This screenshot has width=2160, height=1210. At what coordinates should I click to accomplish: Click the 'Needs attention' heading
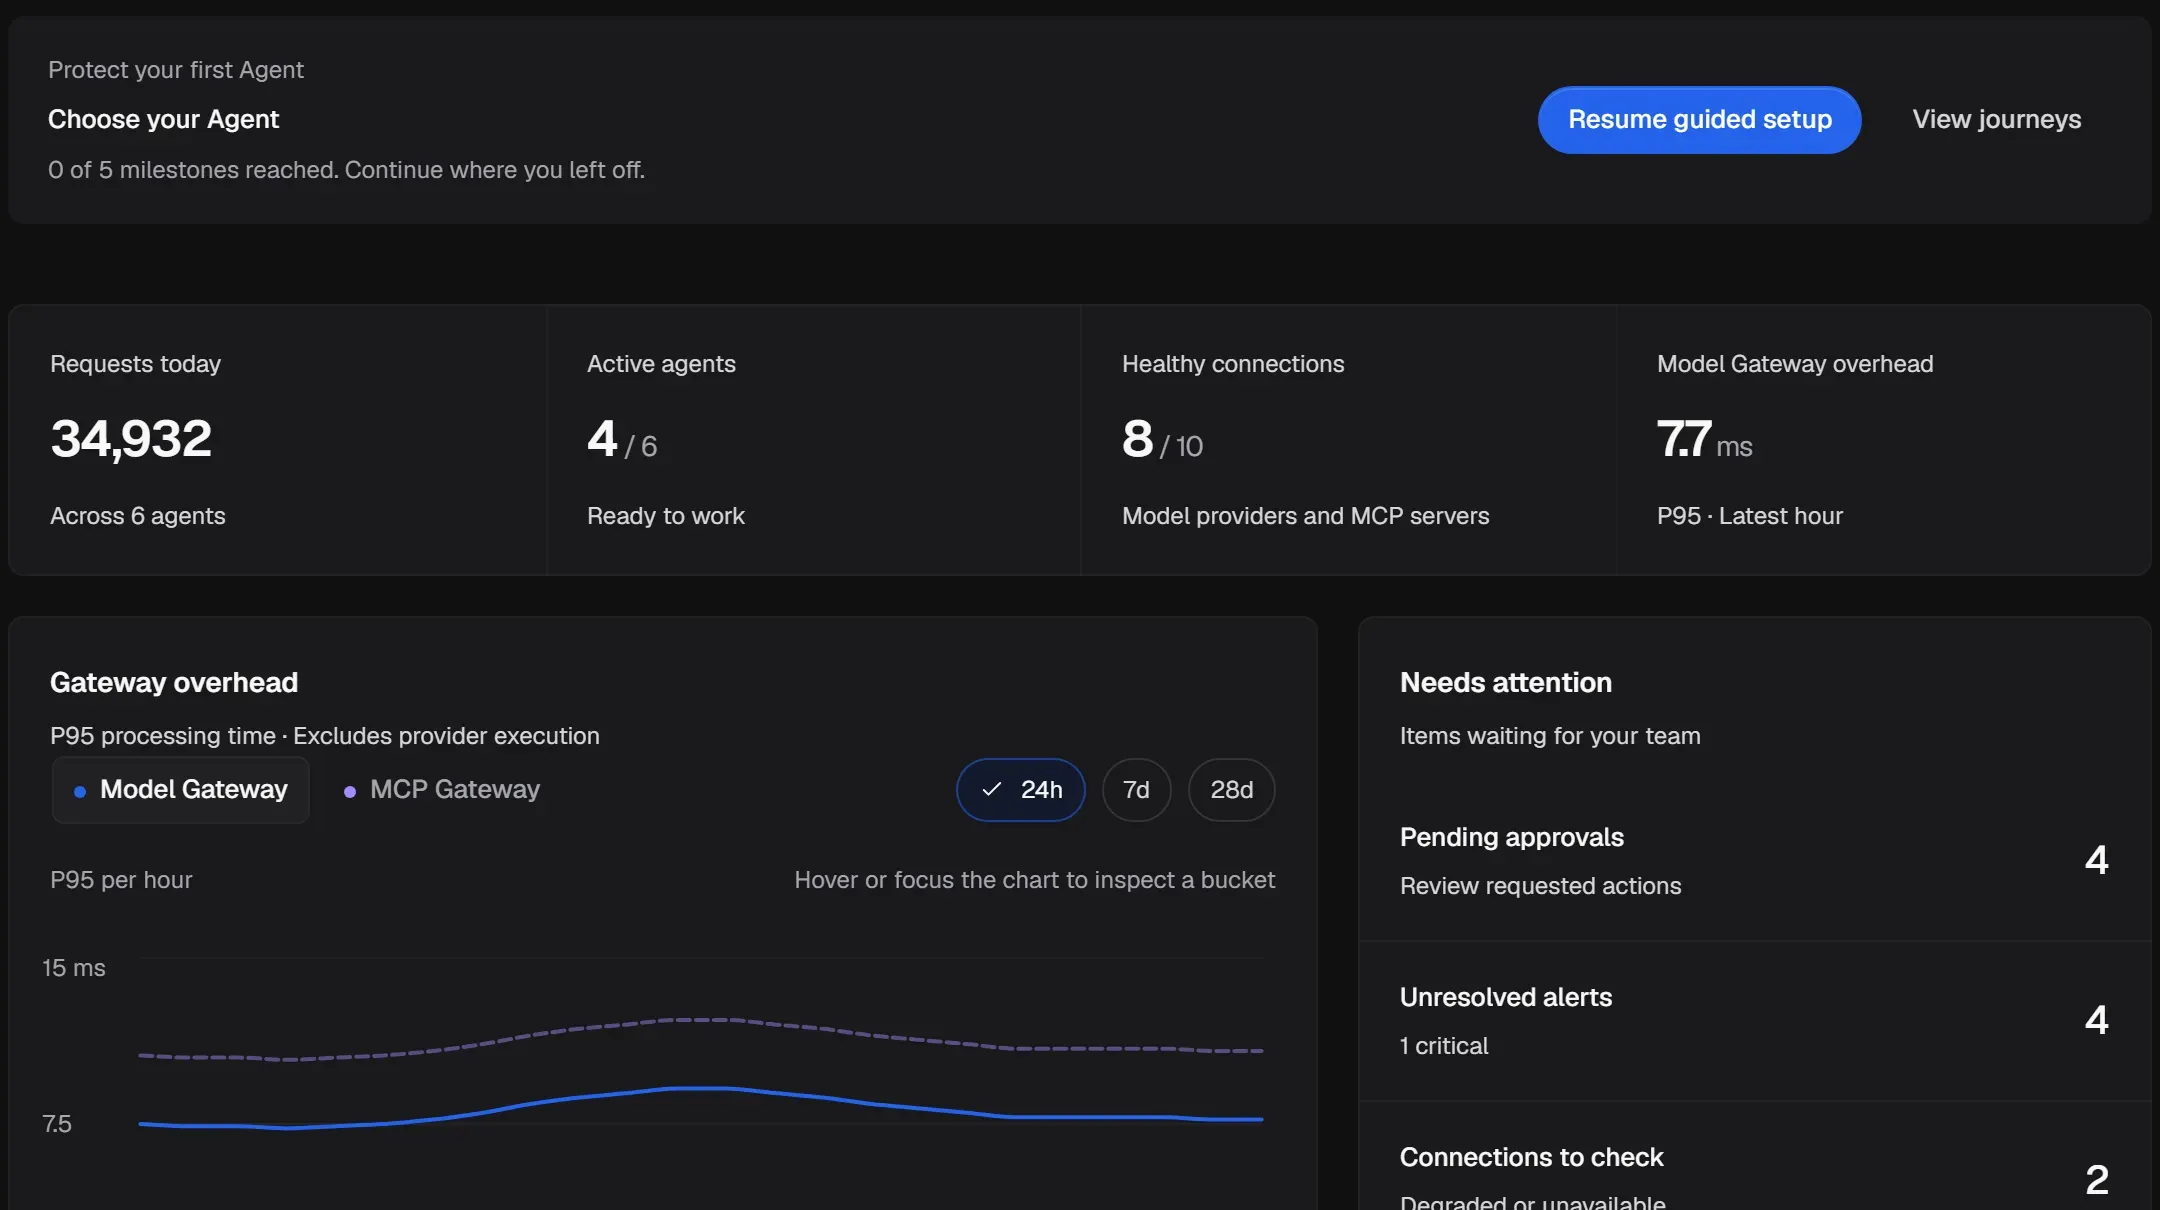pos(1506,682)
